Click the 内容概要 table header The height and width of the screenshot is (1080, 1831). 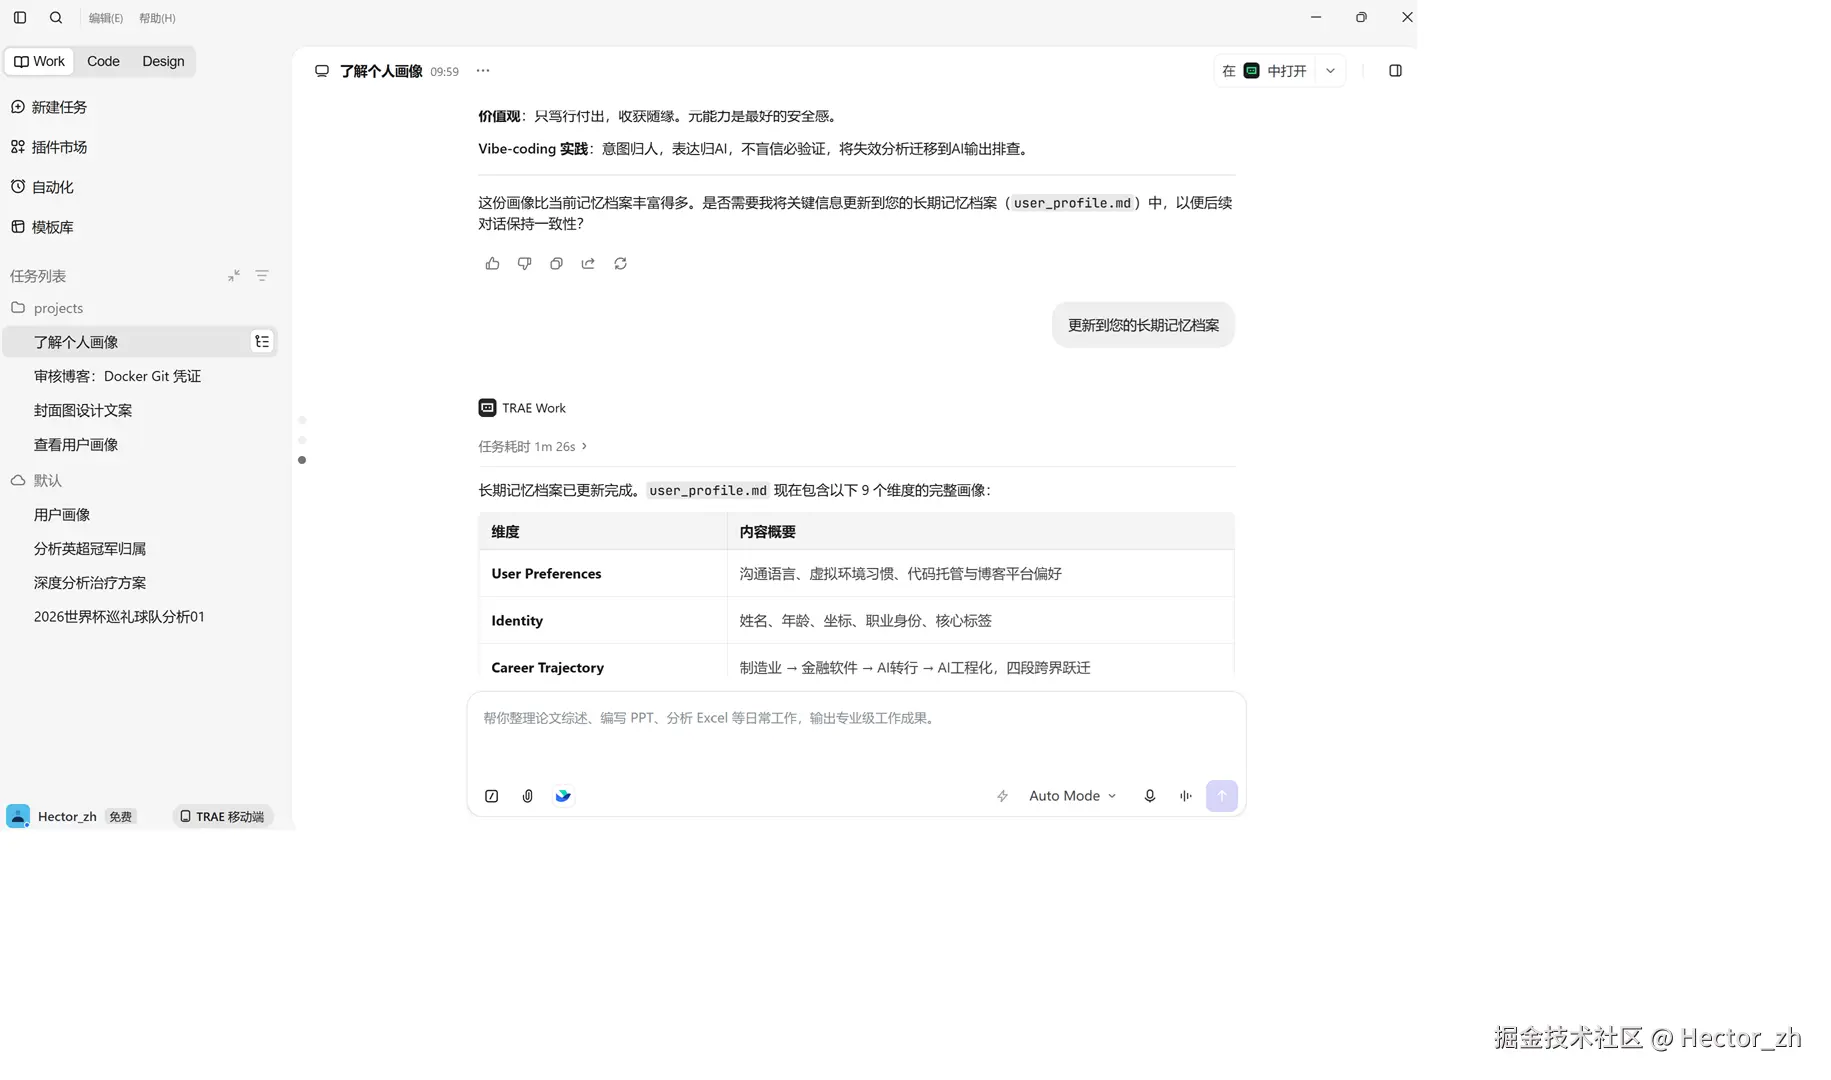(980, 532)
